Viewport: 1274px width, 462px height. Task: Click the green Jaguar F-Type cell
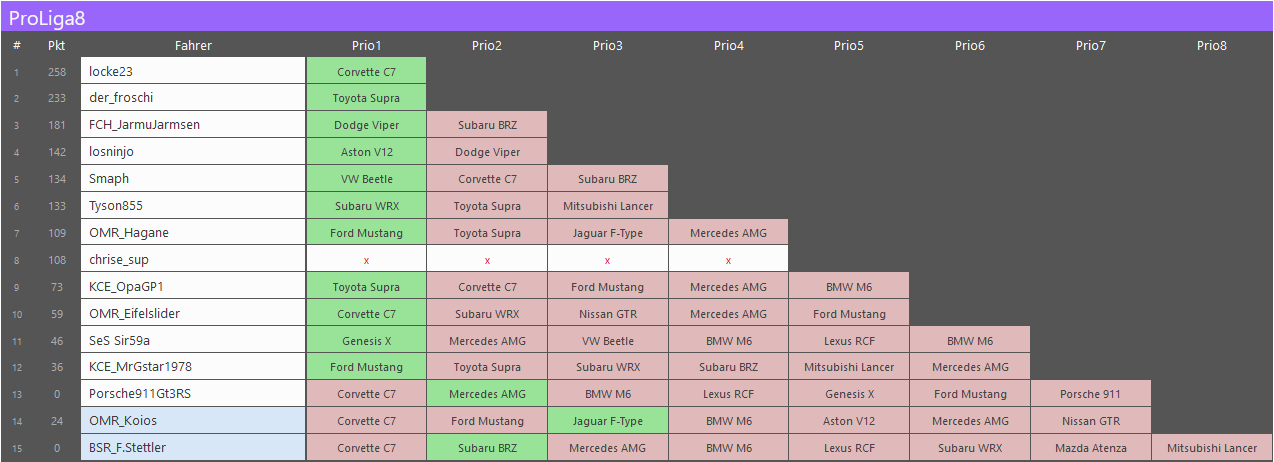pos(607,421)
